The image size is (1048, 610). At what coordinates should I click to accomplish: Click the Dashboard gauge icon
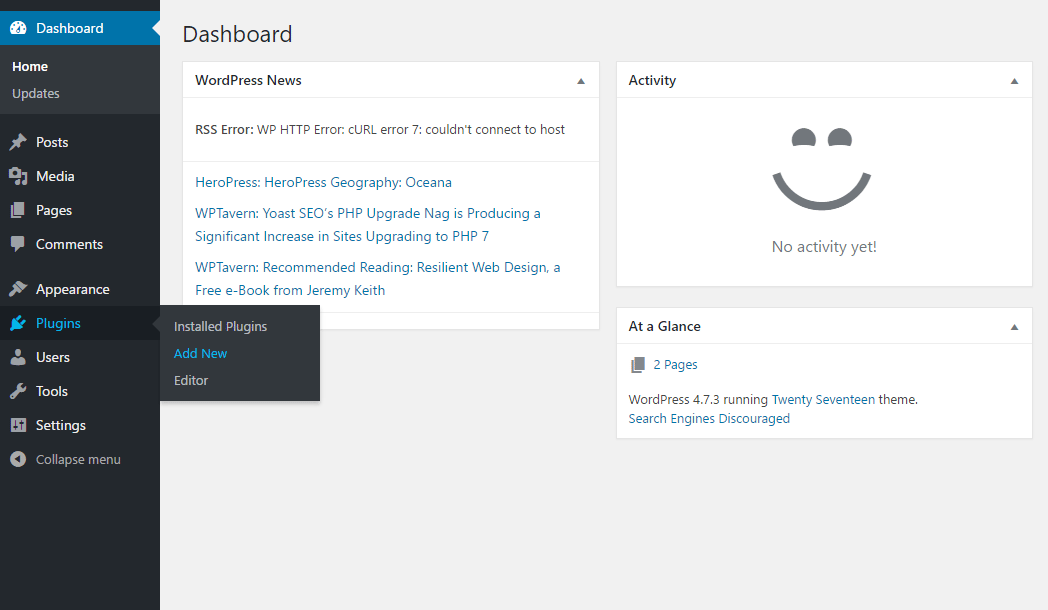[18, 28]
